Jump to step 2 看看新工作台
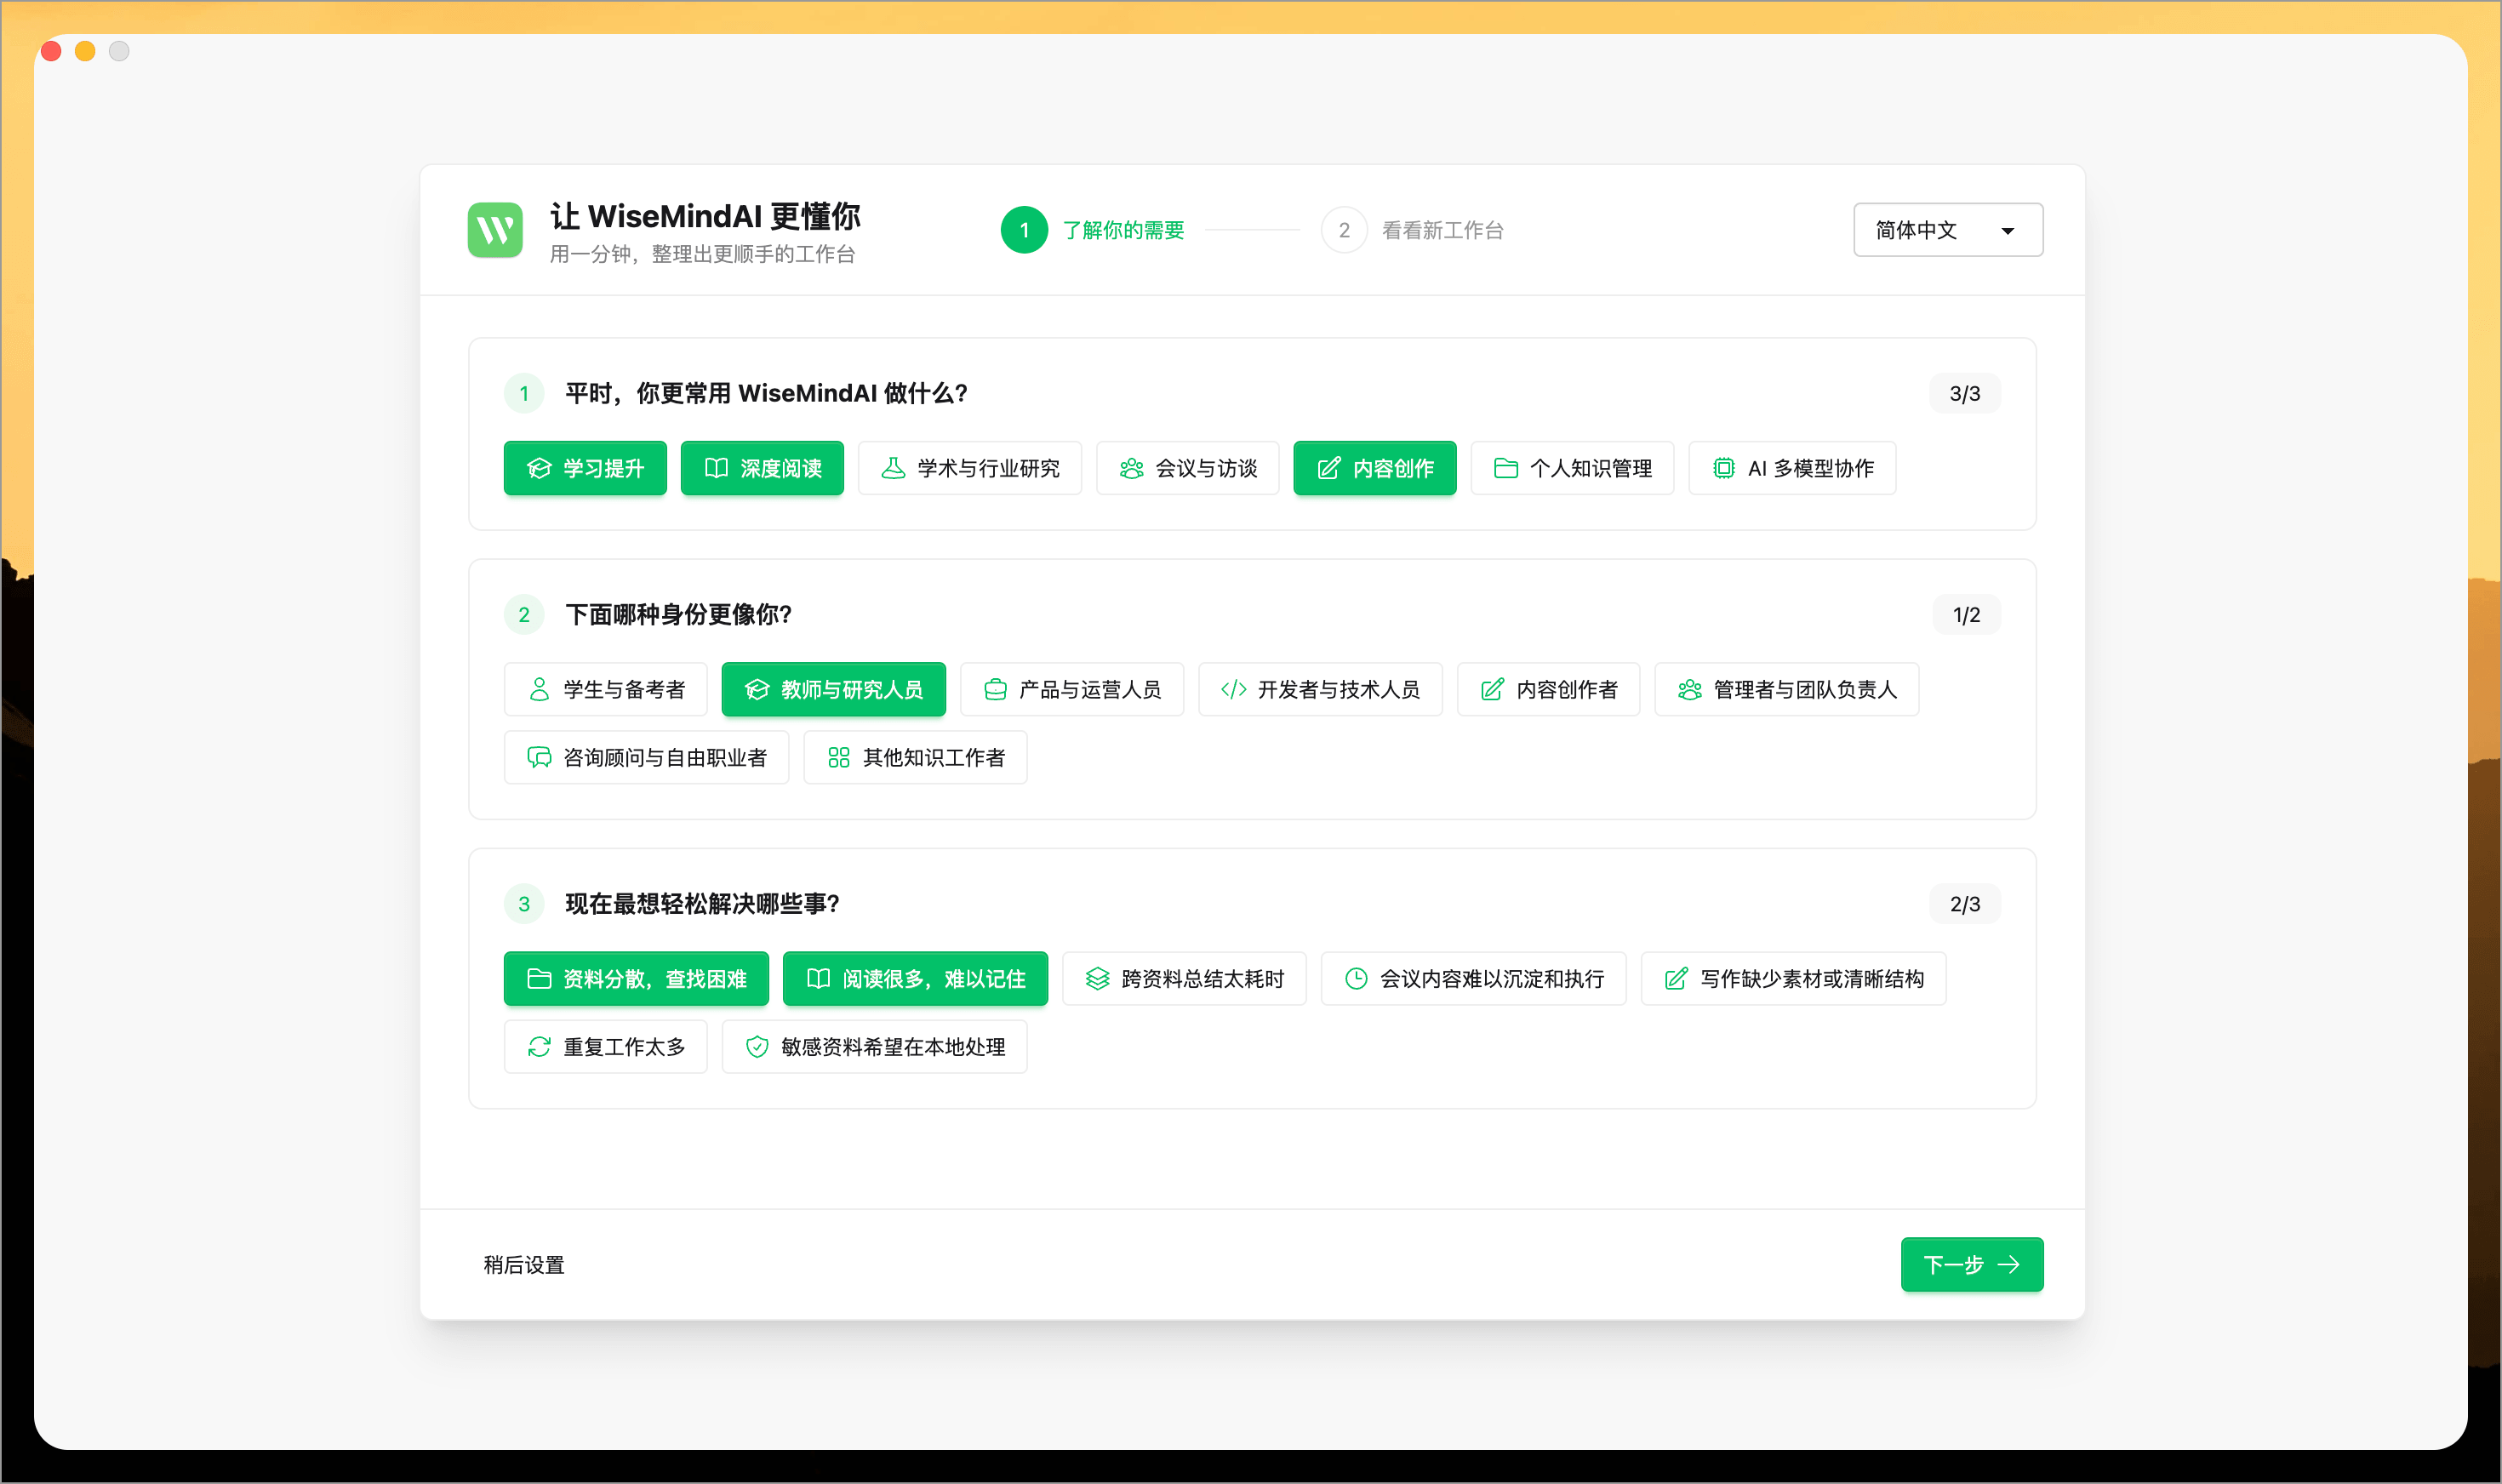Viewport: 2502px width, 1484px height. (1412, 230)
